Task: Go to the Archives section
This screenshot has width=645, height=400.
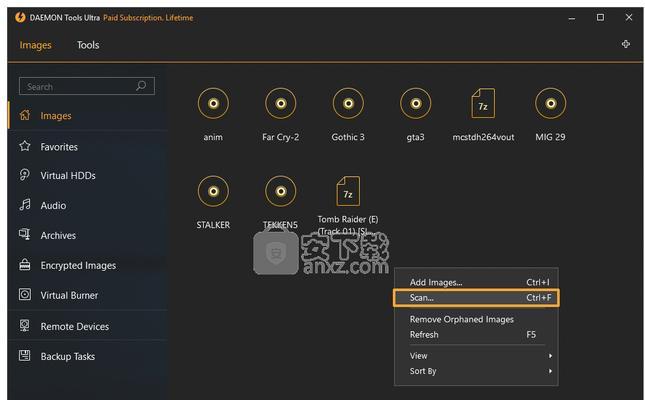Action: pyautogui.click(x=58, y=235)
